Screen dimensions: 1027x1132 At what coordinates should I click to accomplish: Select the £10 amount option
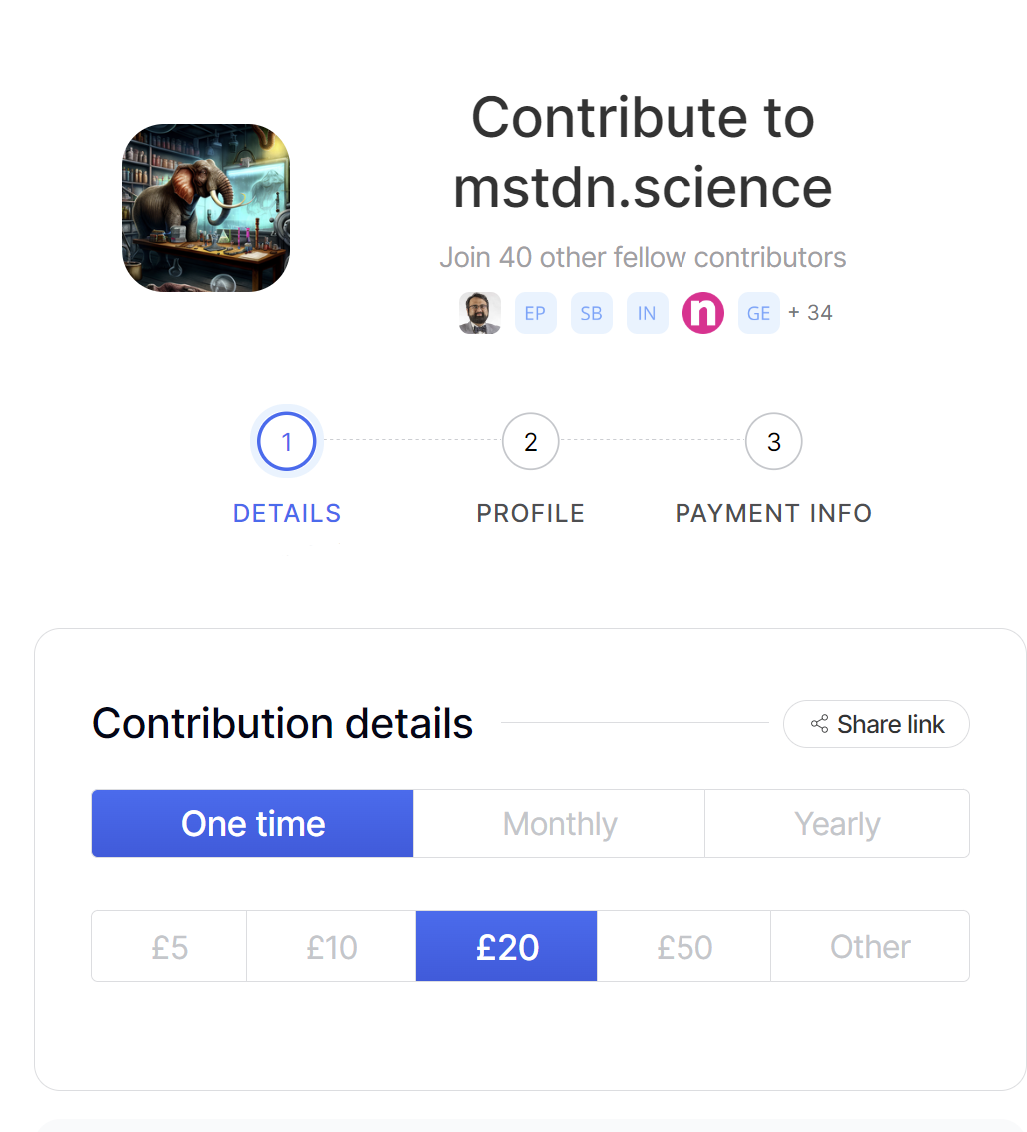(331, 946)
